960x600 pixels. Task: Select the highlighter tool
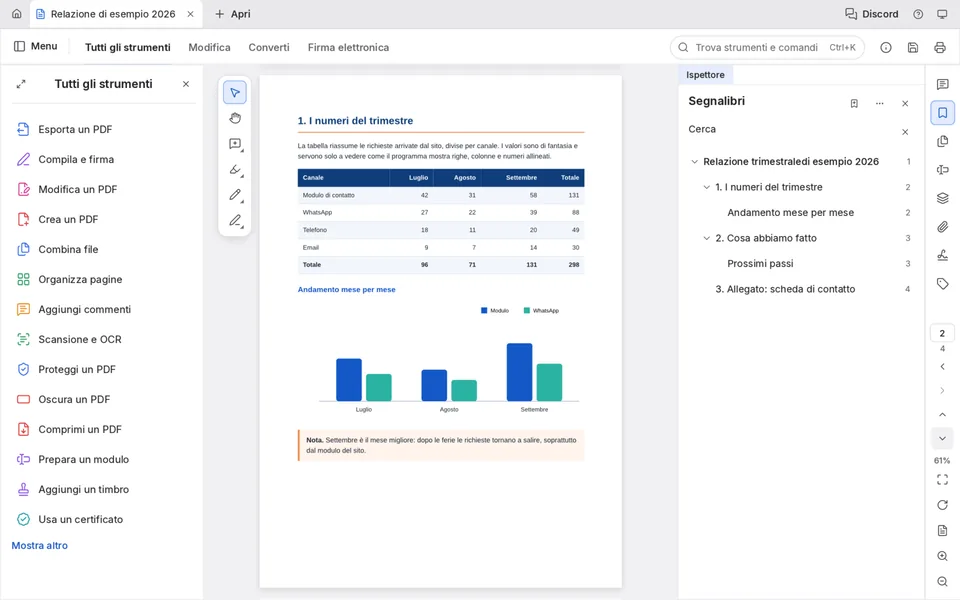pyautogui.click(x=234, y=170)
